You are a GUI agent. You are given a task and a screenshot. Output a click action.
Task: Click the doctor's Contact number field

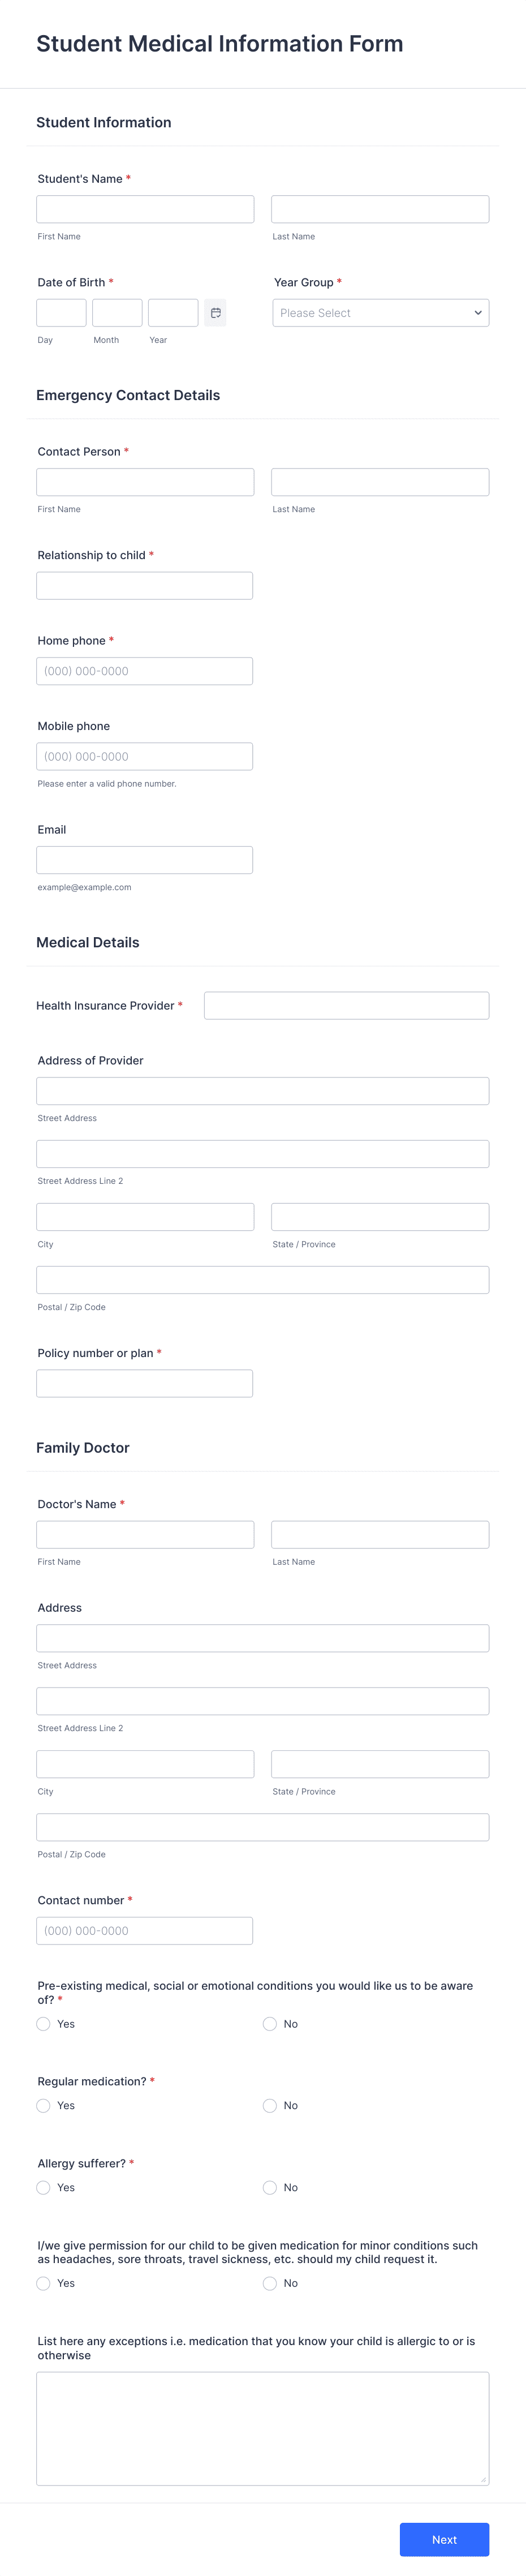tap(144, 1930)
